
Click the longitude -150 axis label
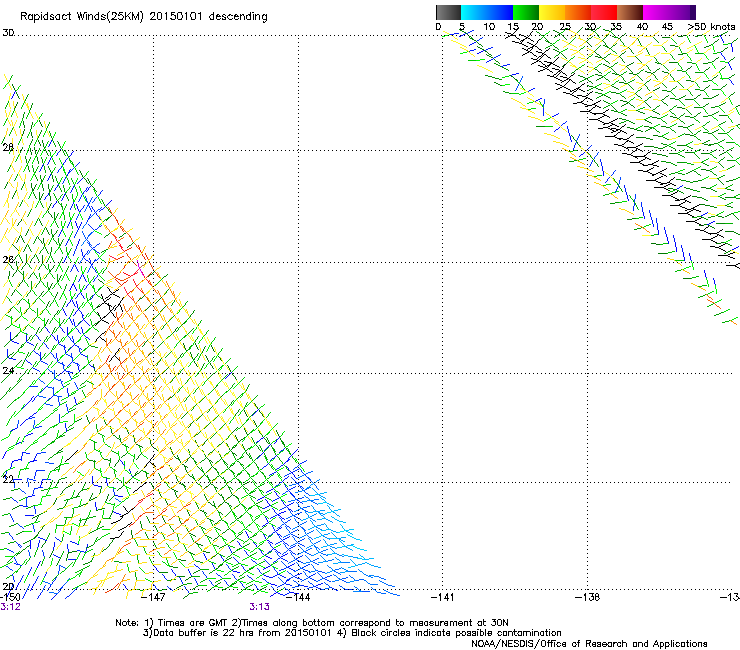(9, 597)
